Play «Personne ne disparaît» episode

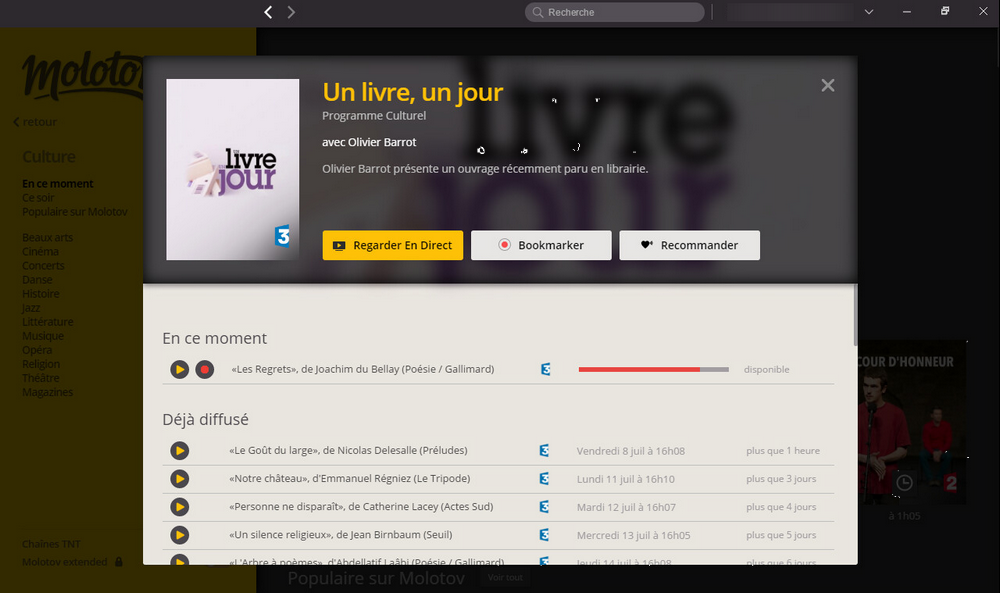click(179, 507)
